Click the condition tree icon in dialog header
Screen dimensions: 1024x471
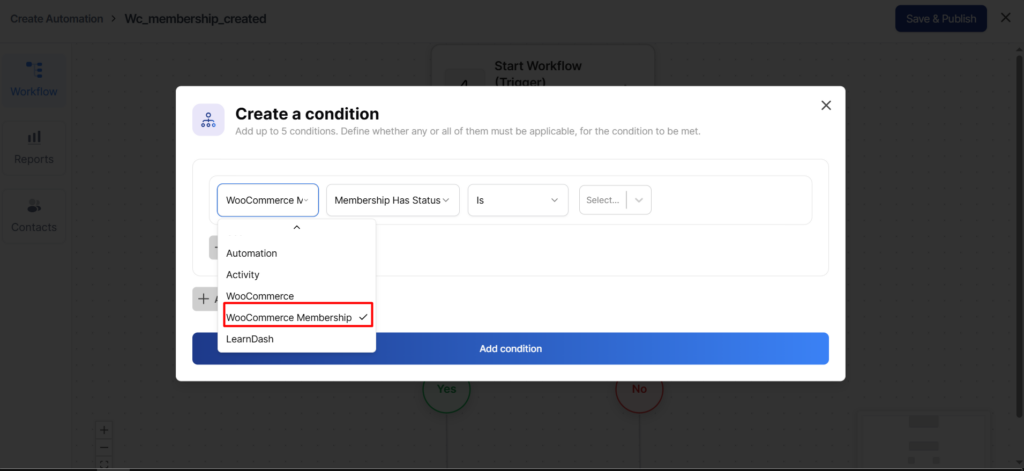coord(209,120)
